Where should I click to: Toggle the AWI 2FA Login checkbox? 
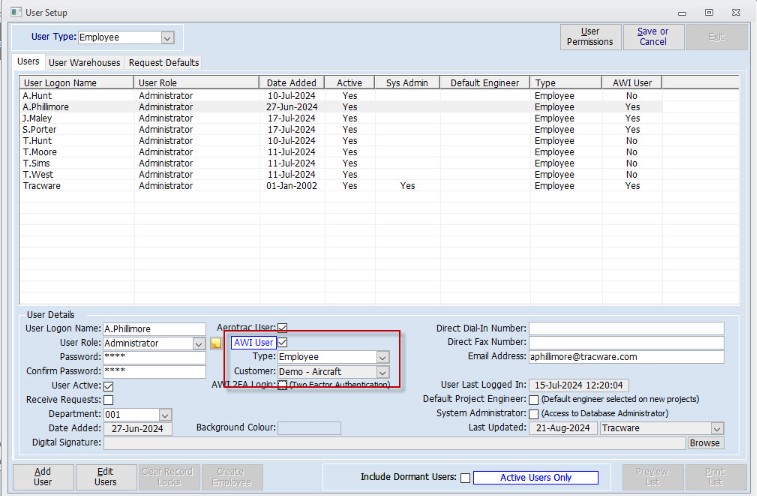[x=282, y=385]
